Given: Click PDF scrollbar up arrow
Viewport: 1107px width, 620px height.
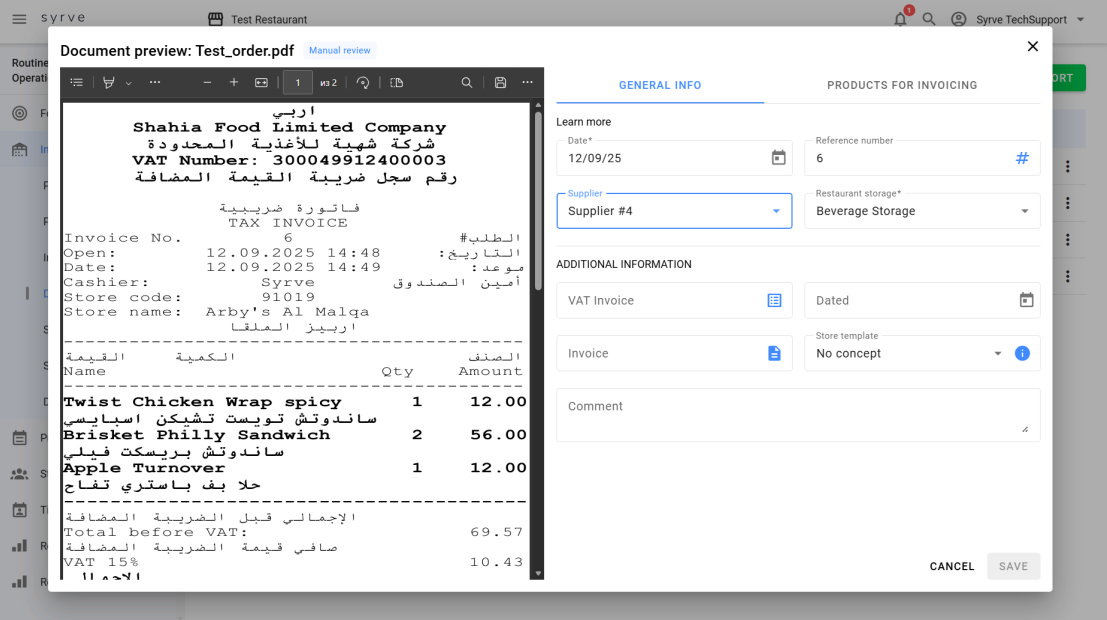Looking at the screenshot, I should [538, 105].
